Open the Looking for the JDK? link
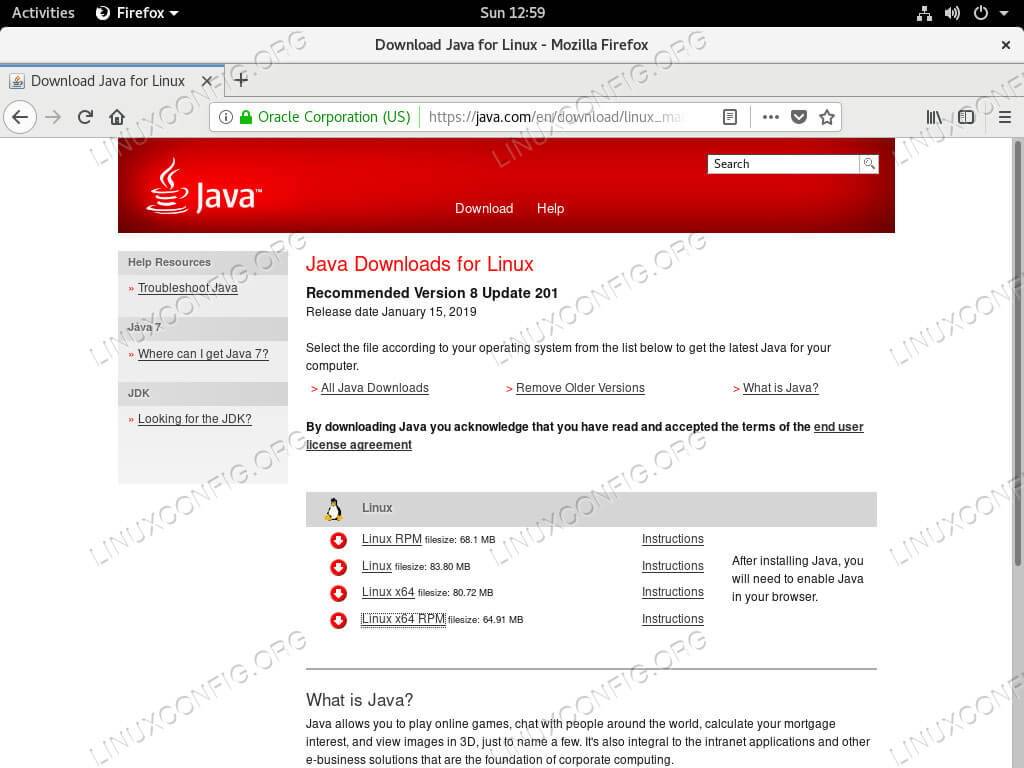Viewport: 1024px width, 768px height. click(195, 419)
